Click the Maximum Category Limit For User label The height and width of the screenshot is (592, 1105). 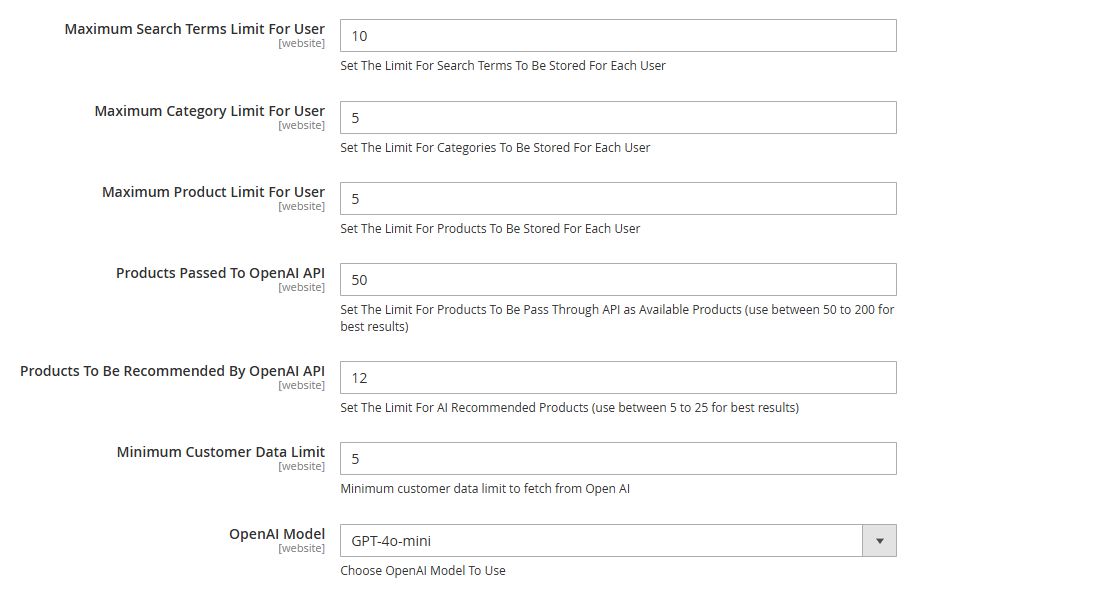click(209, 111)
